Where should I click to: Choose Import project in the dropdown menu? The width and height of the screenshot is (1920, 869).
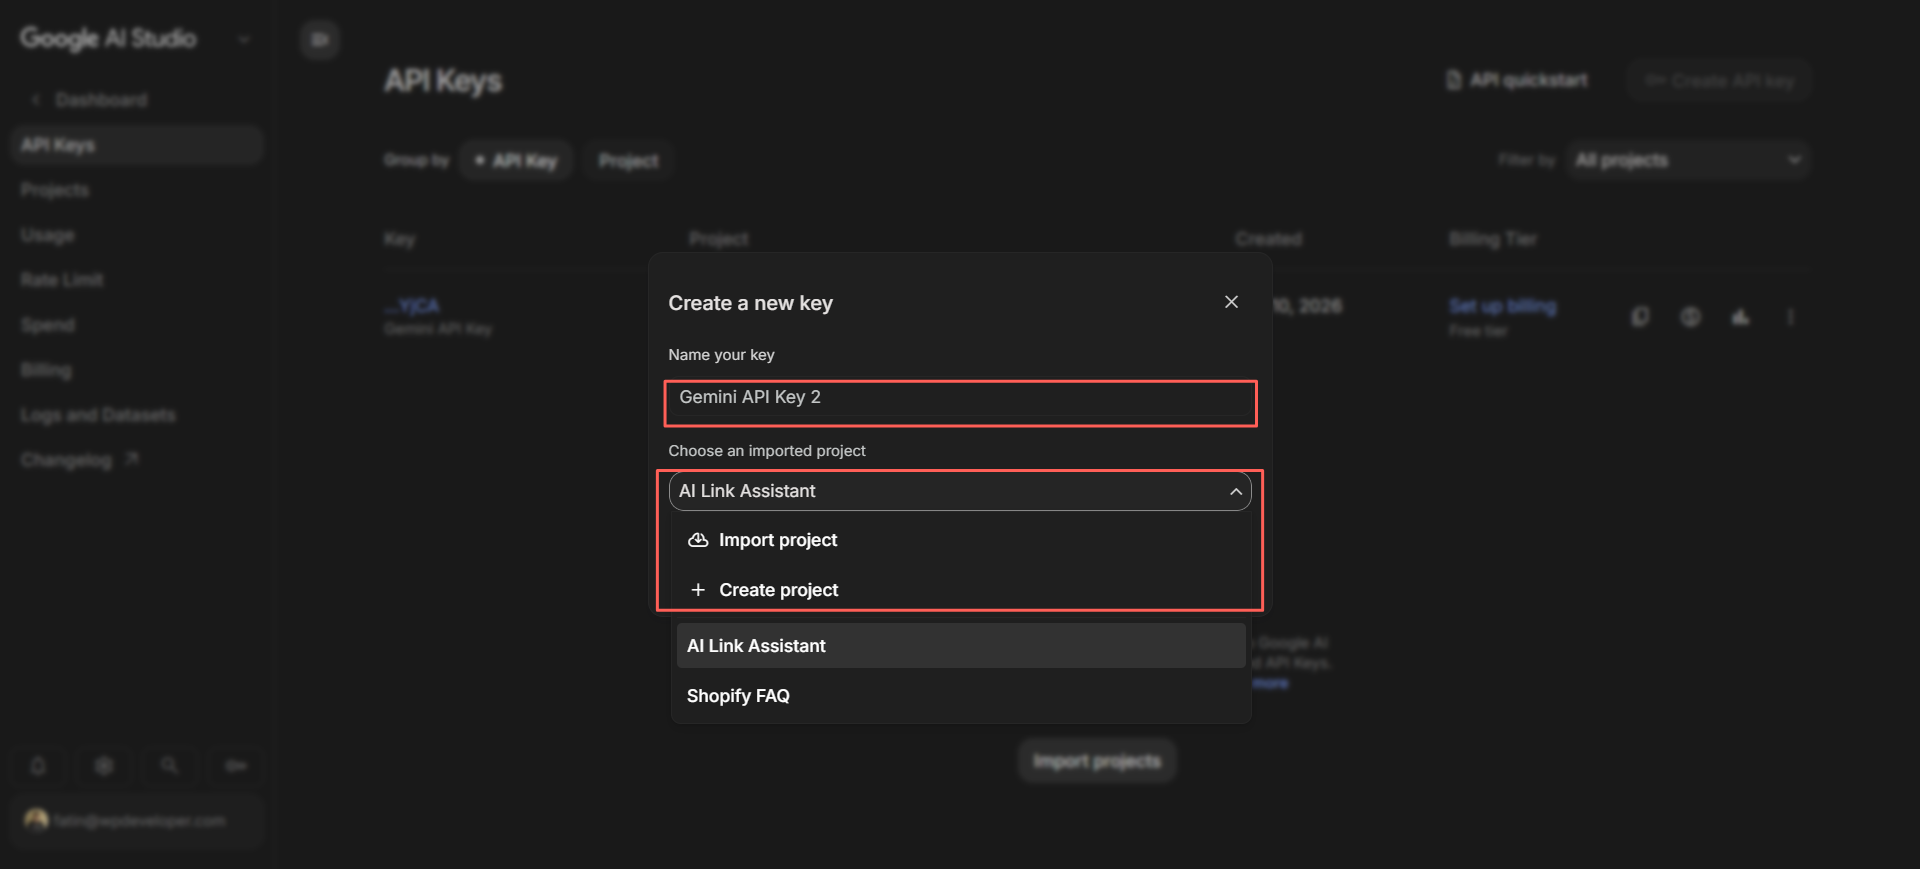point(960,540)
